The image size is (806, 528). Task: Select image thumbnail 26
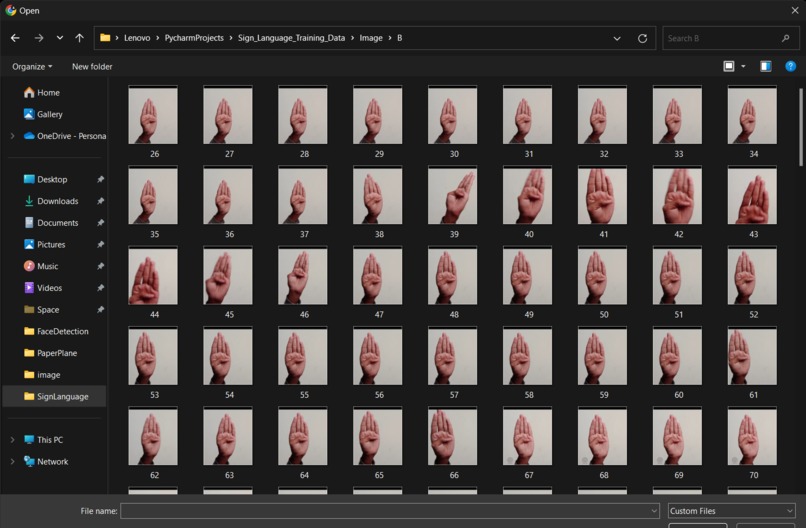tap(153, 115)
